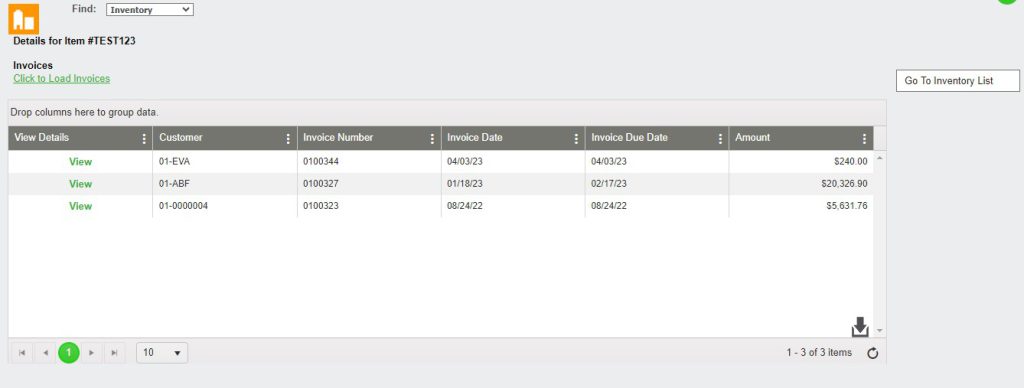View details for invoice 0100323
Screen dimensions: 1024x388
[80, 206]
